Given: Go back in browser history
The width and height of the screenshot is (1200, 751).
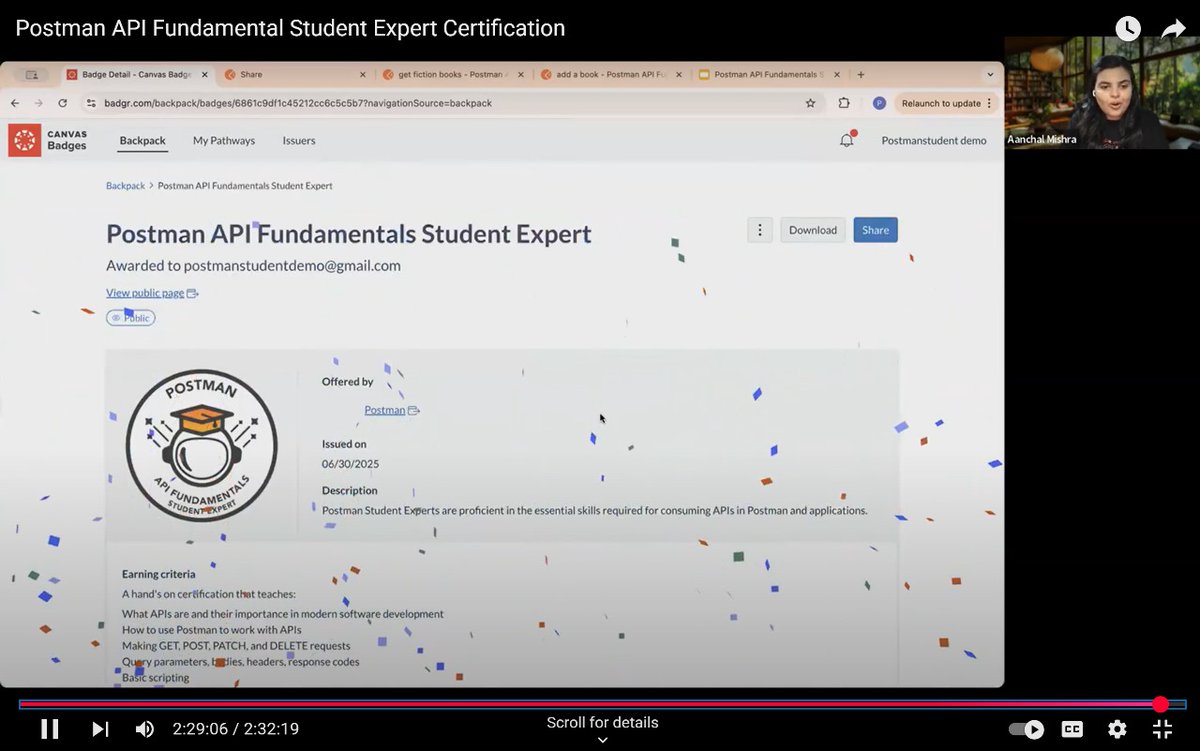Looking at the screenshot, I should point(15,103).
